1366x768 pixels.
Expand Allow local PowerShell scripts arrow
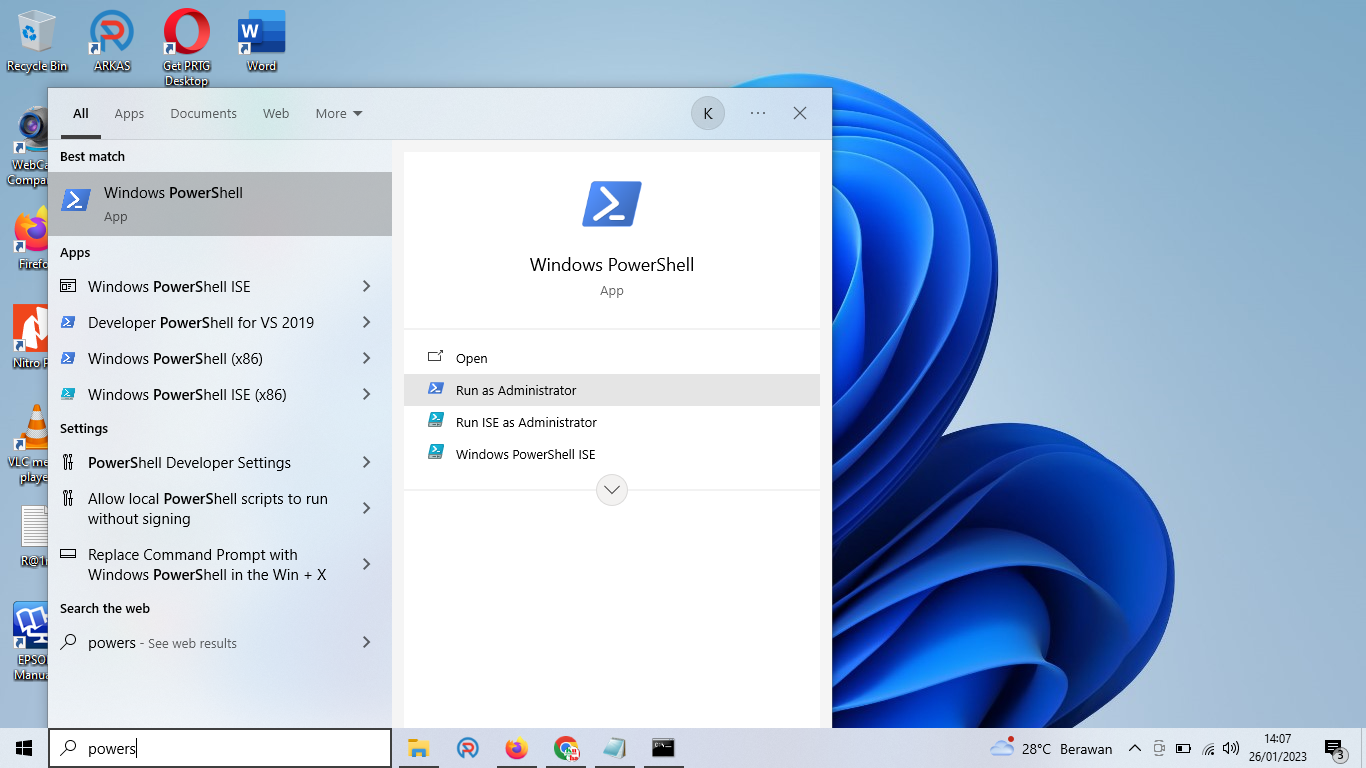click(x=367, y=508)
